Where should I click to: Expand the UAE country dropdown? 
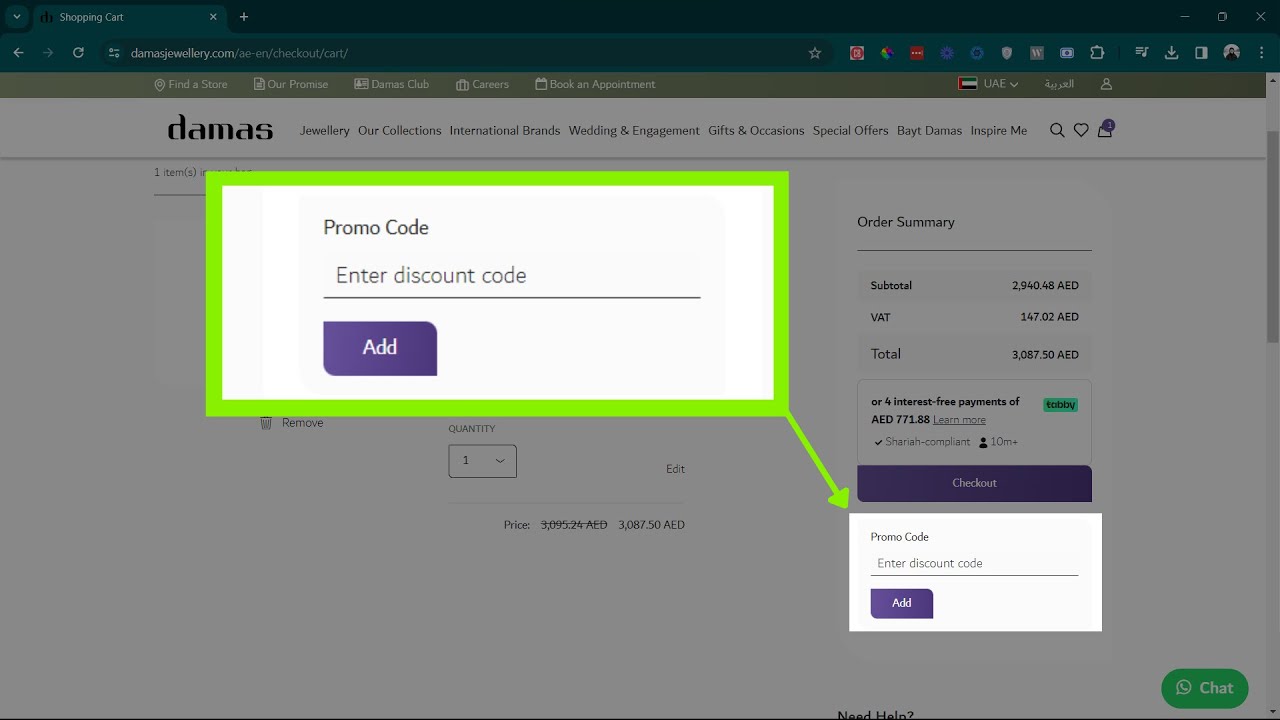coord(988,84)
